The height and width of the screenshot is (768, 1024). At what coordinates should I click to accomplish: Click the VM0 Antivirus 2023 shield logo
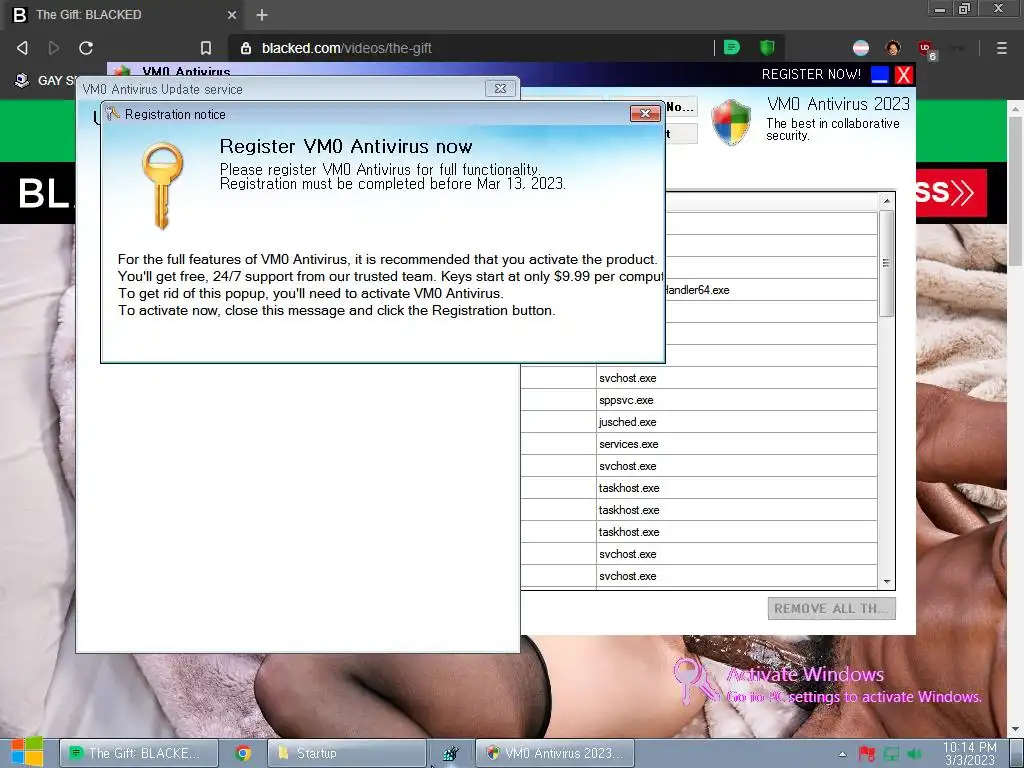pos(731,122)
